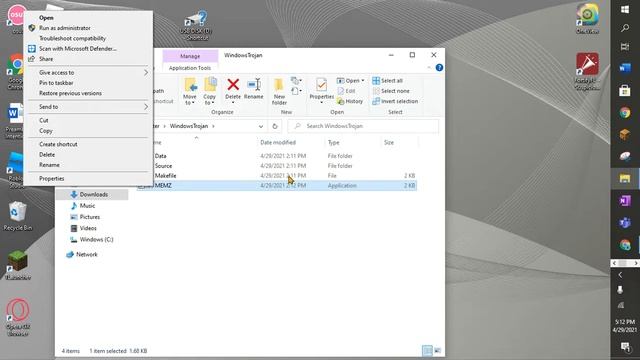Click the Windows Start button

coord(625,9)
